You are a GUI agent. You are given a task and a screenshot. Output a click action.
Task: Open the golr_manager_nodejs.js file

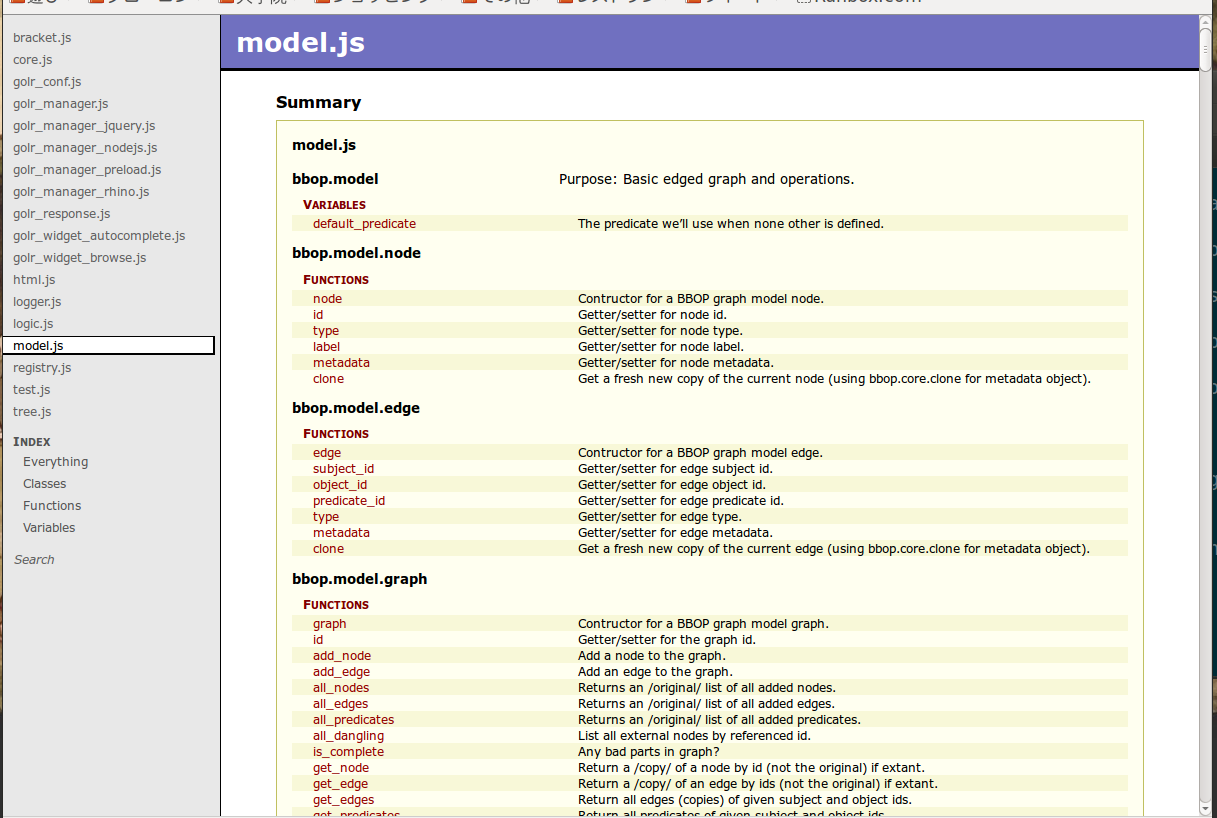[x=85, y=148]
